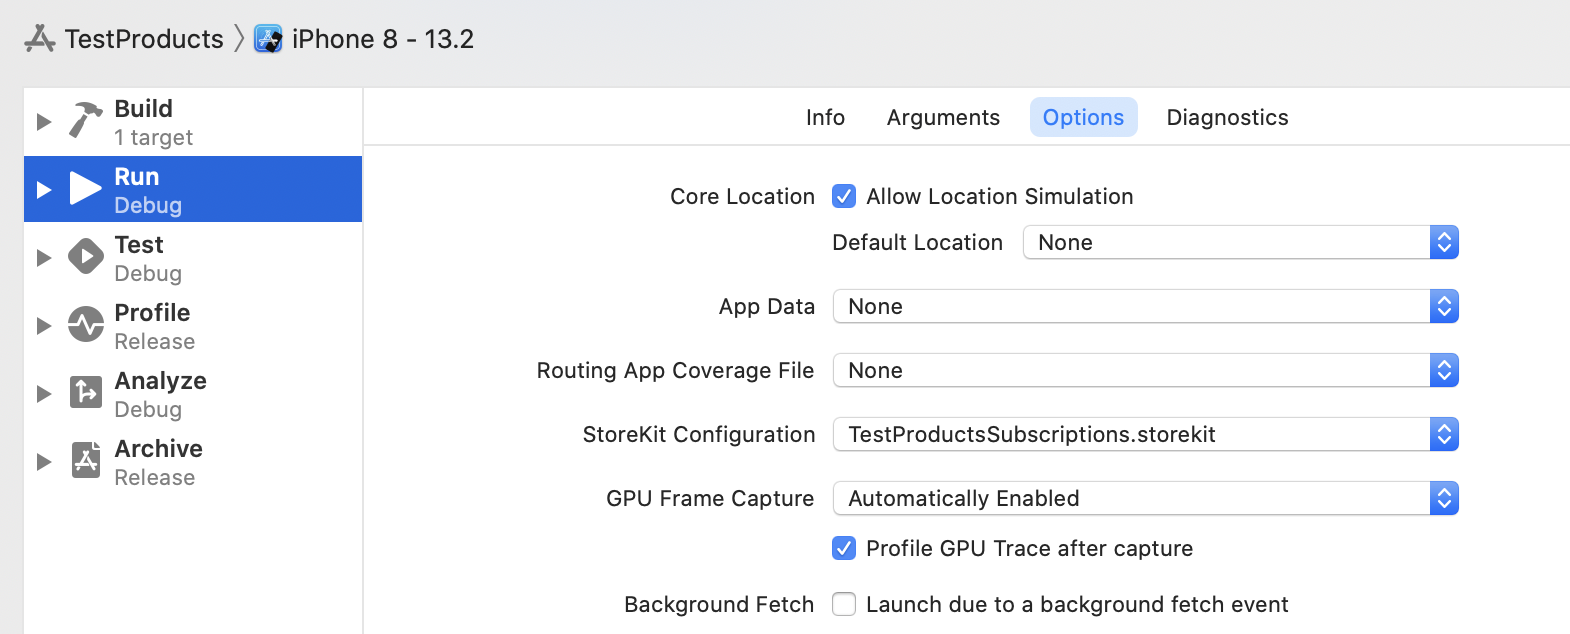Screen dimensions: 1570x634
Task: Open the GPU Frame Capture dropdown
Action: [x=1145, y=498]
